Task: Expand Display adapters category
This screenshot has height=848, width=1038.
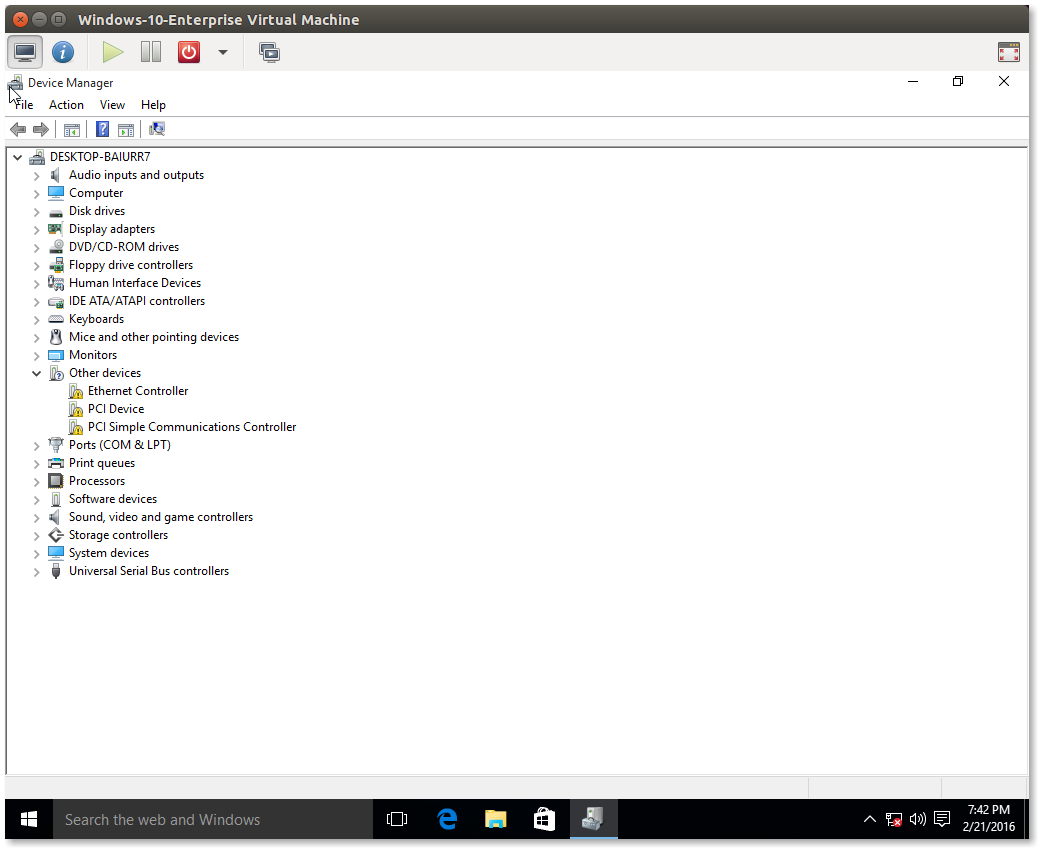Action: click(36, 230)
